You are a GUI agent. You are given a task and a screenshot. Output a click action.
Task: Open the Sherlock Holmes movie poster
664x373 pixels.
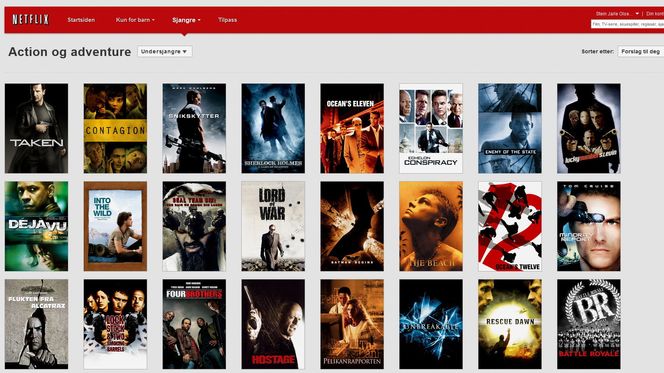point(273,128)
